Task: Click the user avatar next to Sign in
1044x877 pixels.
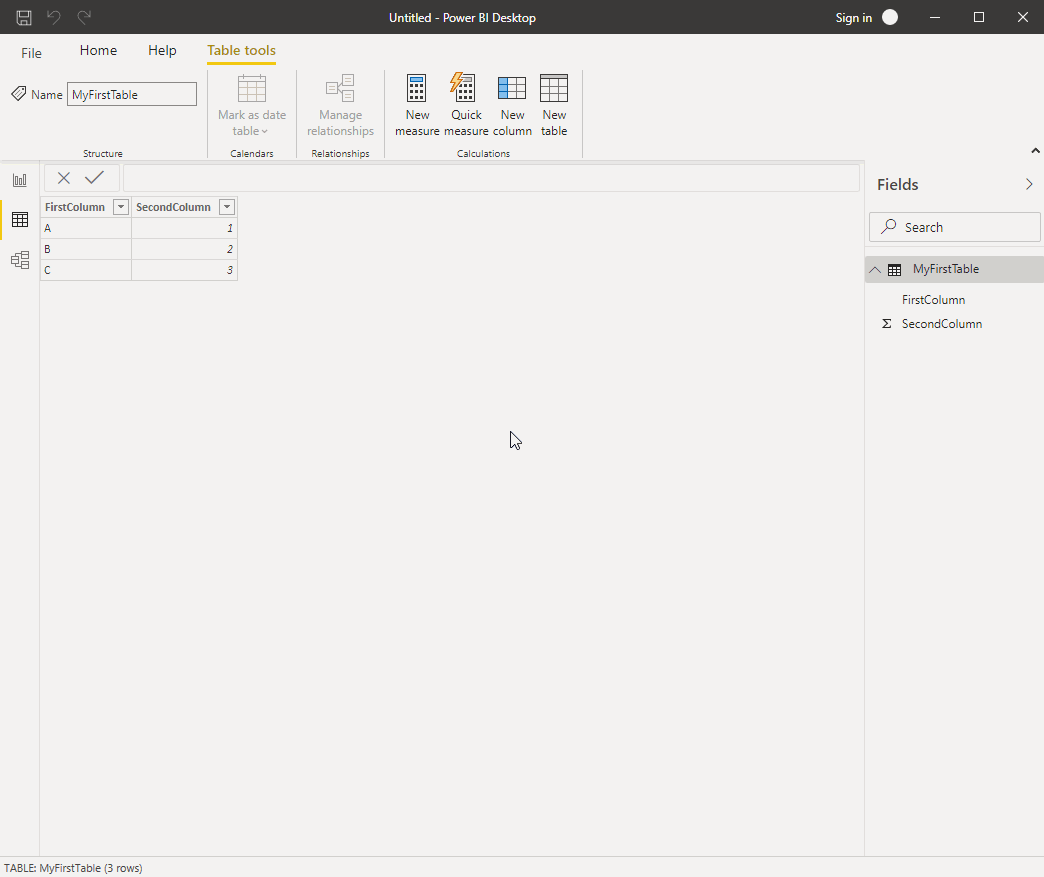Action: pyautogui.click(x=890, y=17)
